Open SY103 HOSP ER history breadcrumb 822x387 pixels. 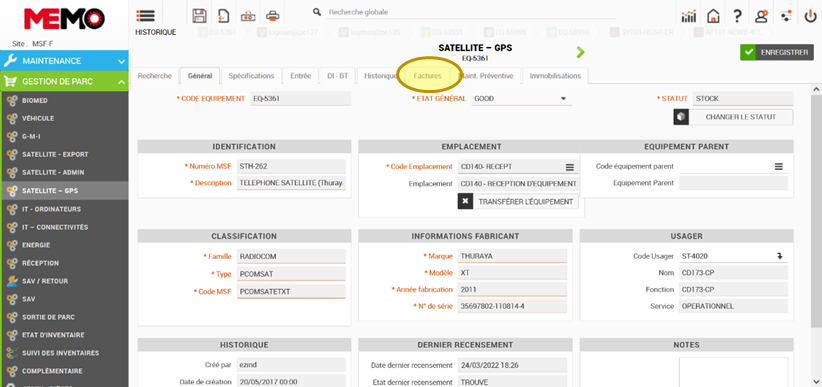(643, 33)
